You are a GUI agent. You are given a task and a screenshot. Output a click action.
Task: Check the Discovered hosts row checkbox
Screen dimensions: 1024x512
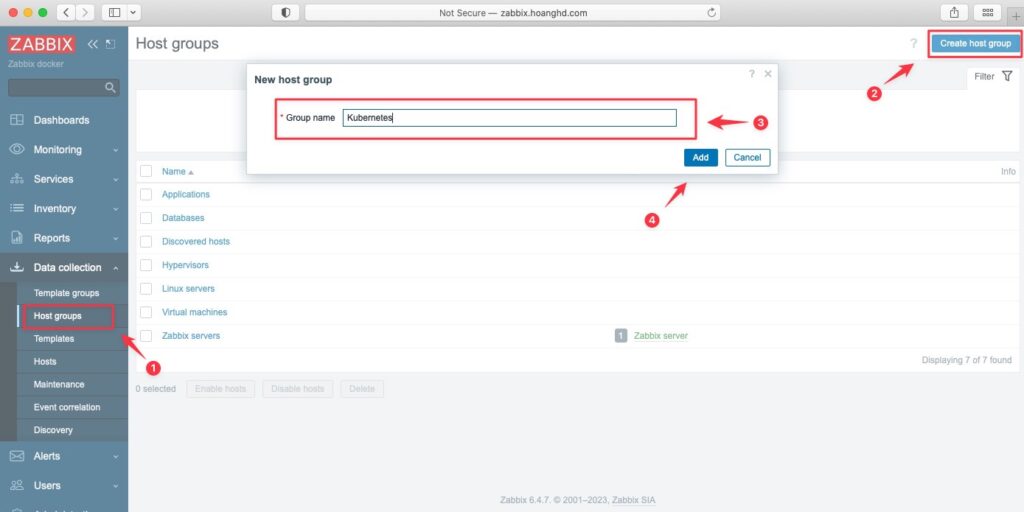point(146,242)
